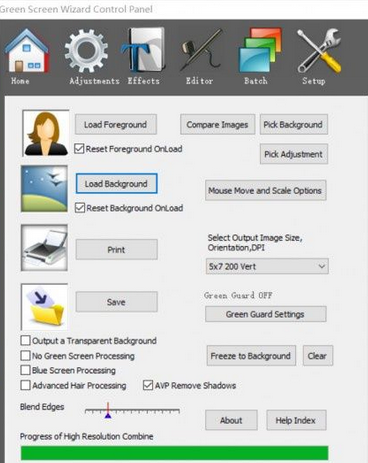Click the background landscape thumbnail
The image size is (368, 463).
pos(44,189)
